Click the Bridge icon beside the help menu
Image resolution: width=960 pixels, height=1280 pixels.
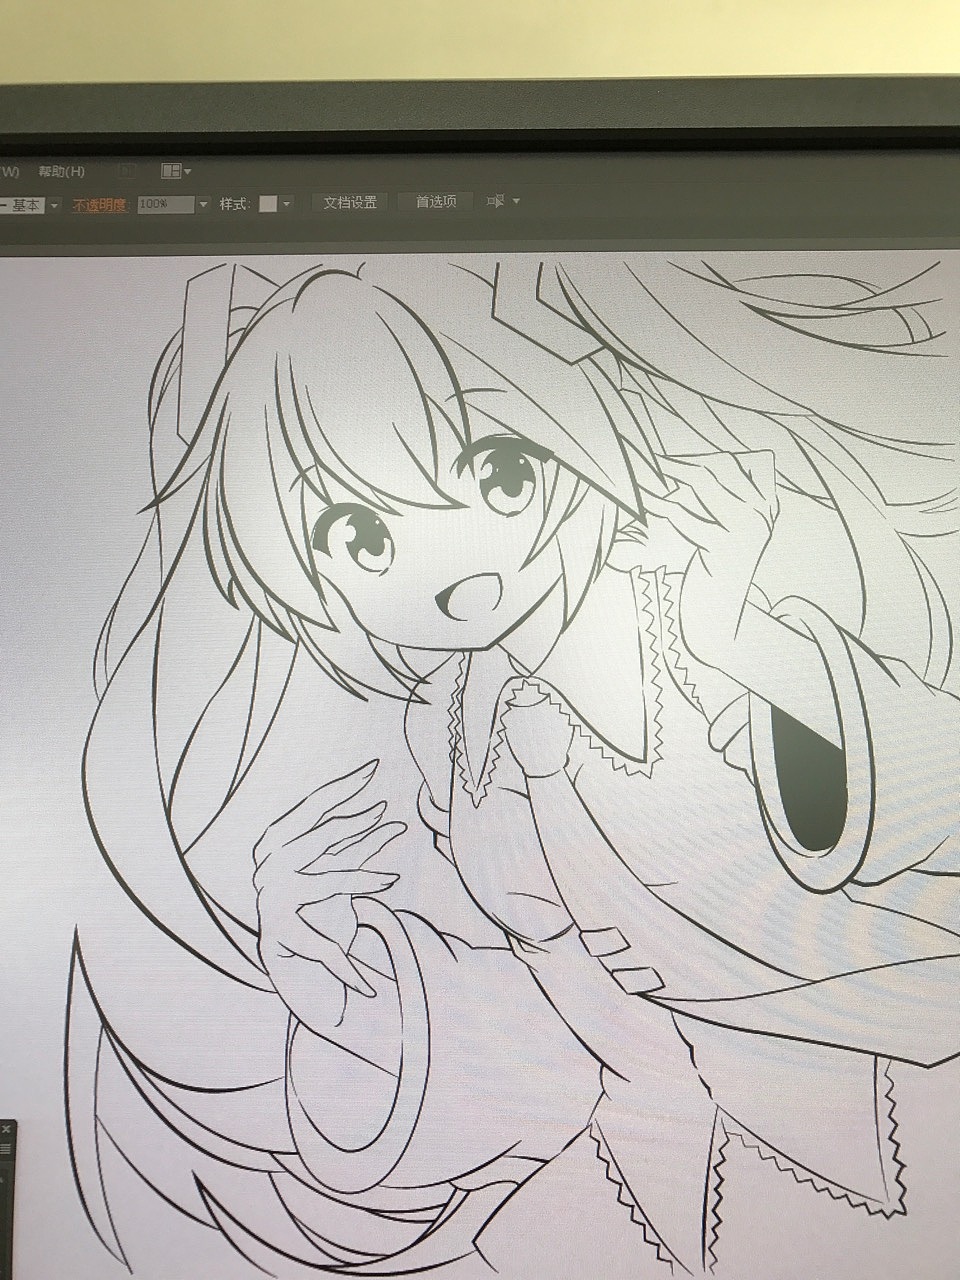coord(127,172)
